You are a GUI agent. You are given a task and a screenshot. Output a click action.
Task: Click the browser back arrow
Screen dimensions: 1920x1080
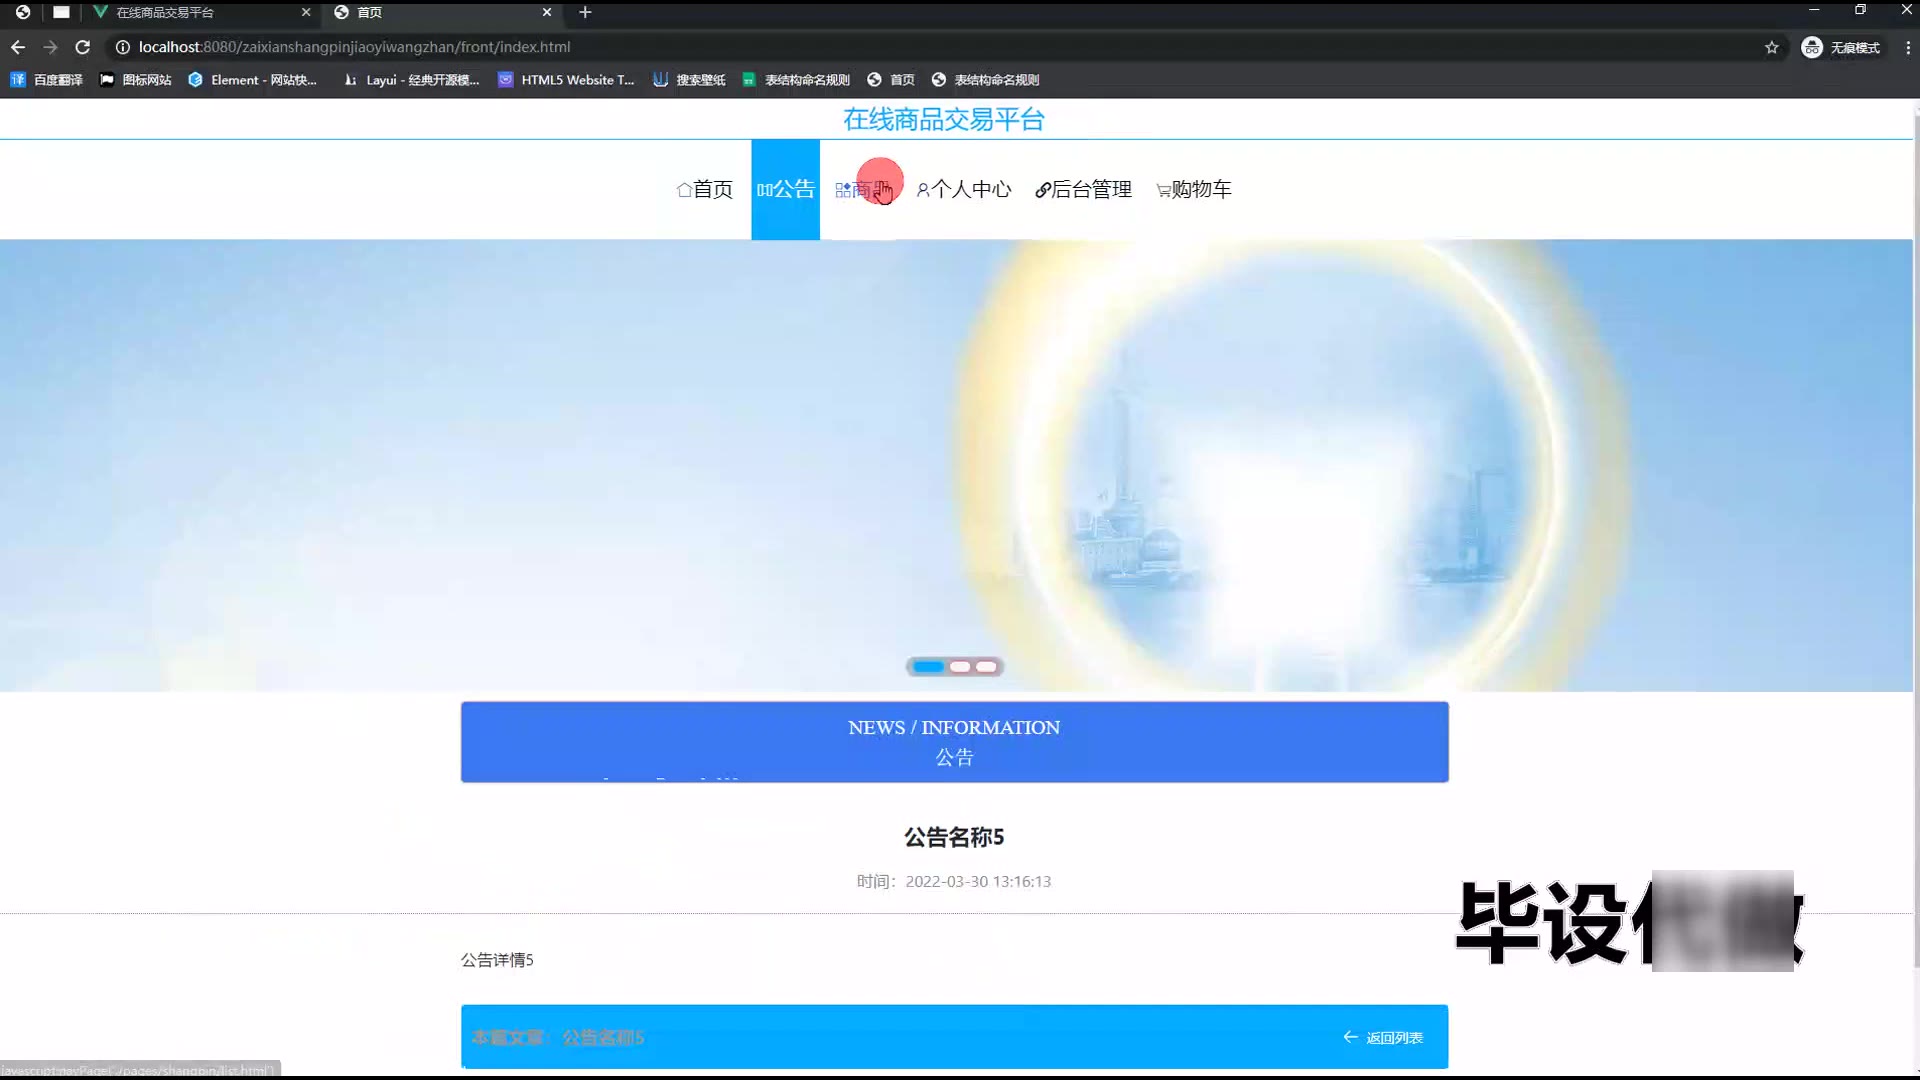[18, 47]
